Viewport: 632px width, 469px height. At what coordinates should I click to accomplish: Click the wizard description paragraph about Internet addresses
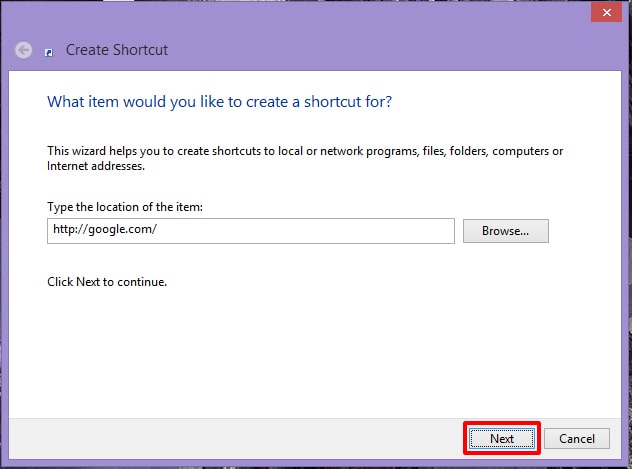tap(305, 158)
